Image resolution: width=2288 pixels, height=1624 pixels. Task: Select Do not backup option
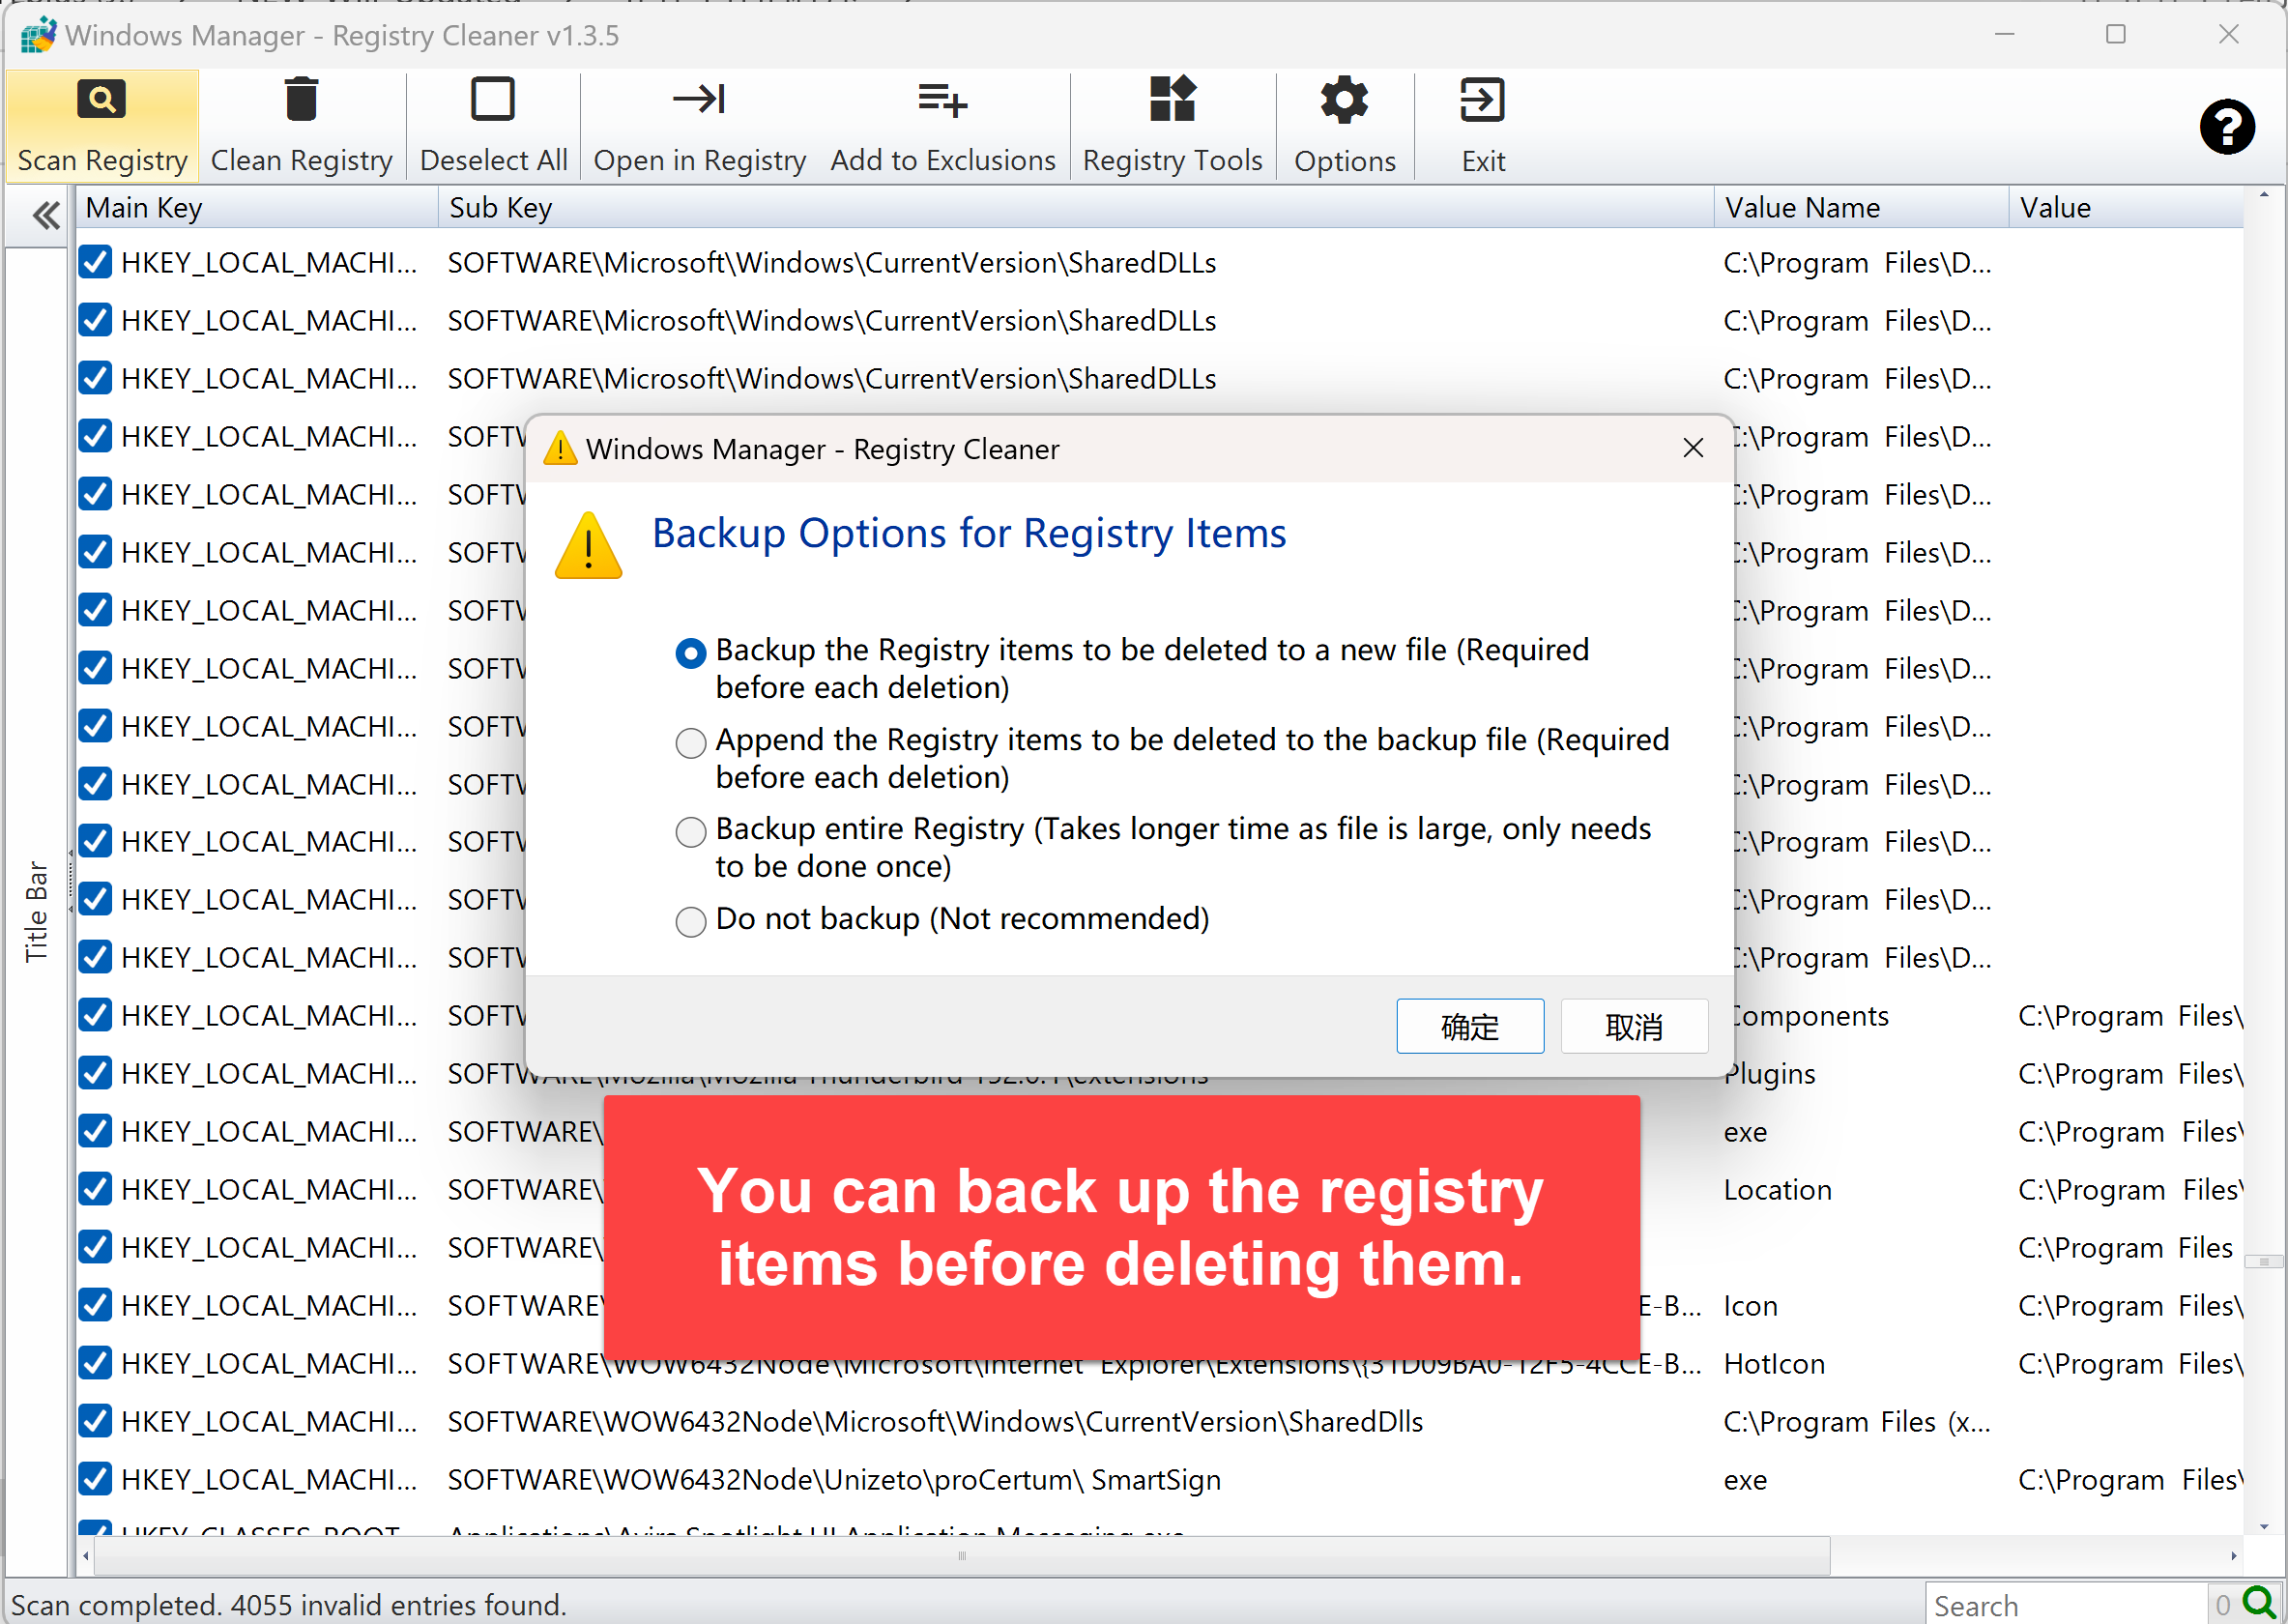coord(691,921)
